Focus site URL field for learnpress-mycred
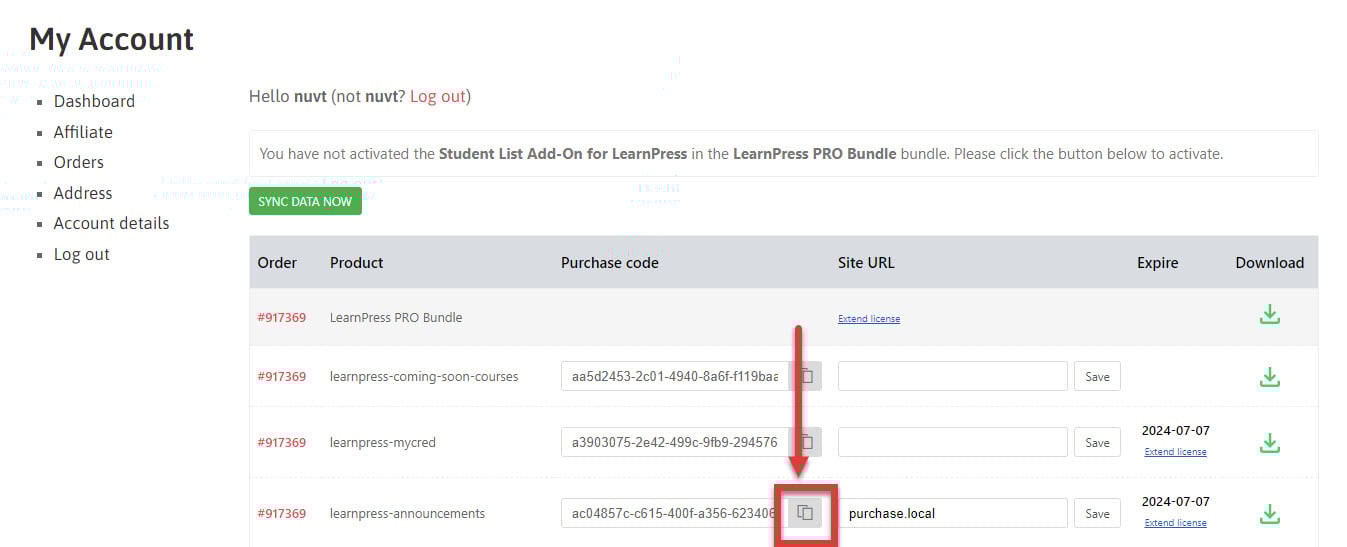This screenshot has width=1347, height=547. 953,442
